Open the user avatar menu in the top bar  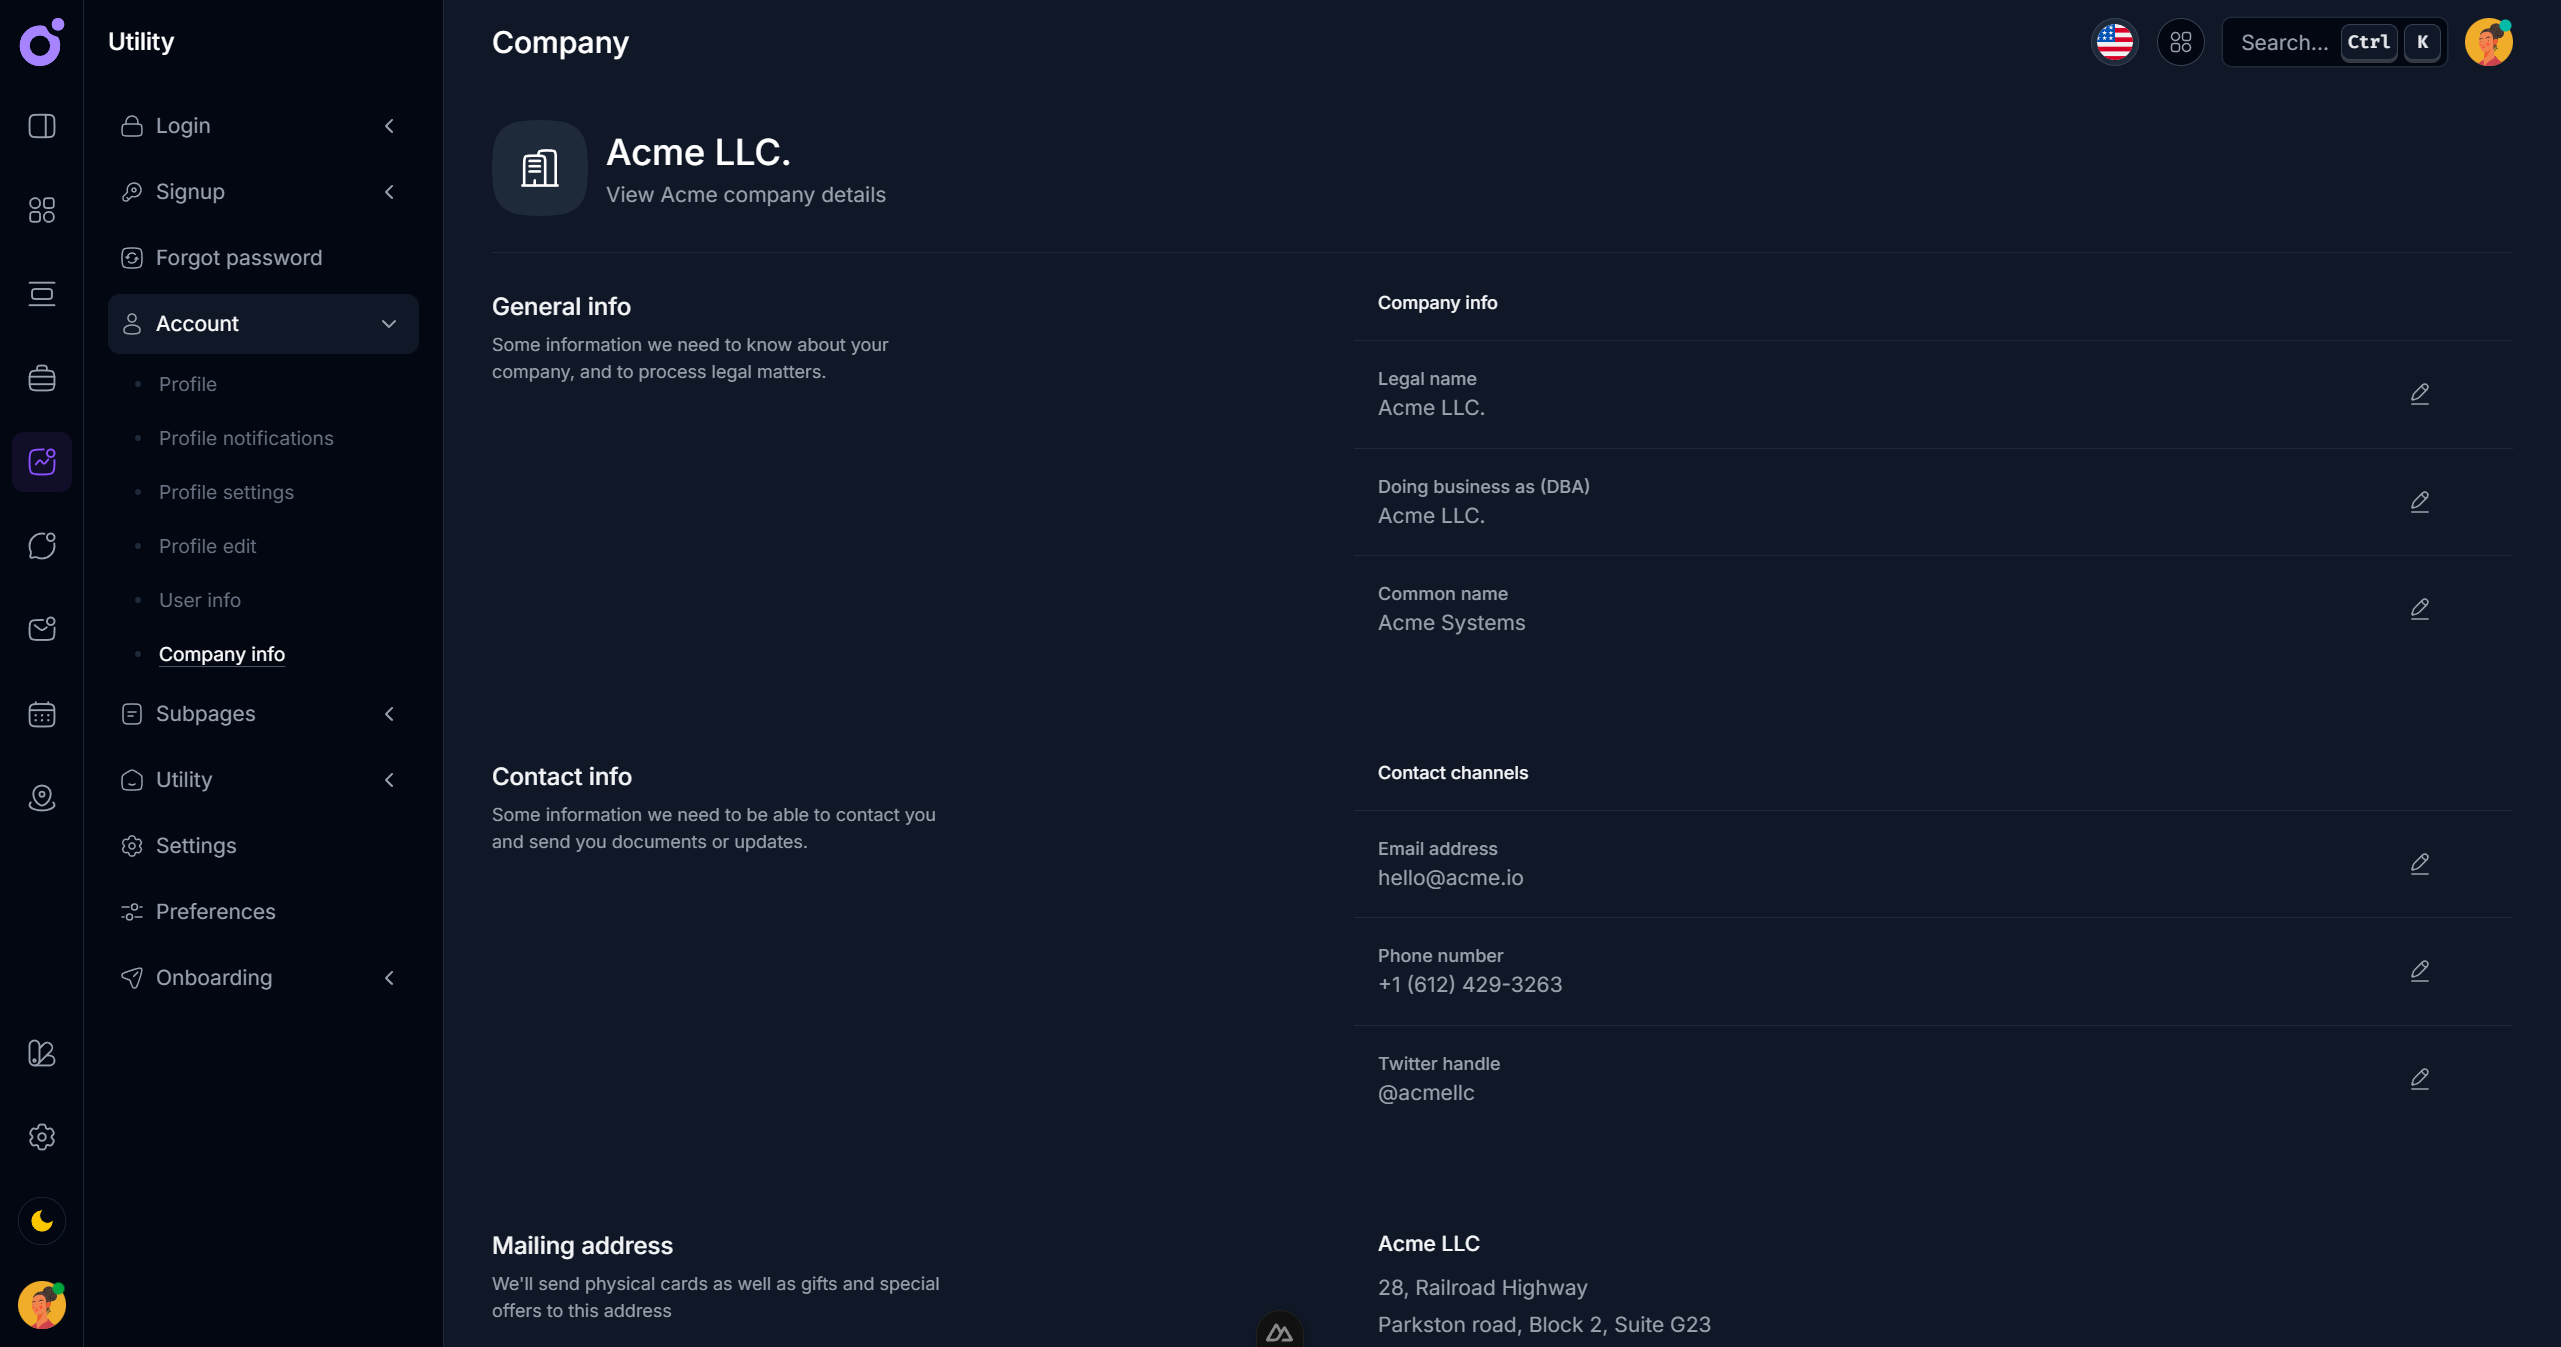[x=2488, y=42]
